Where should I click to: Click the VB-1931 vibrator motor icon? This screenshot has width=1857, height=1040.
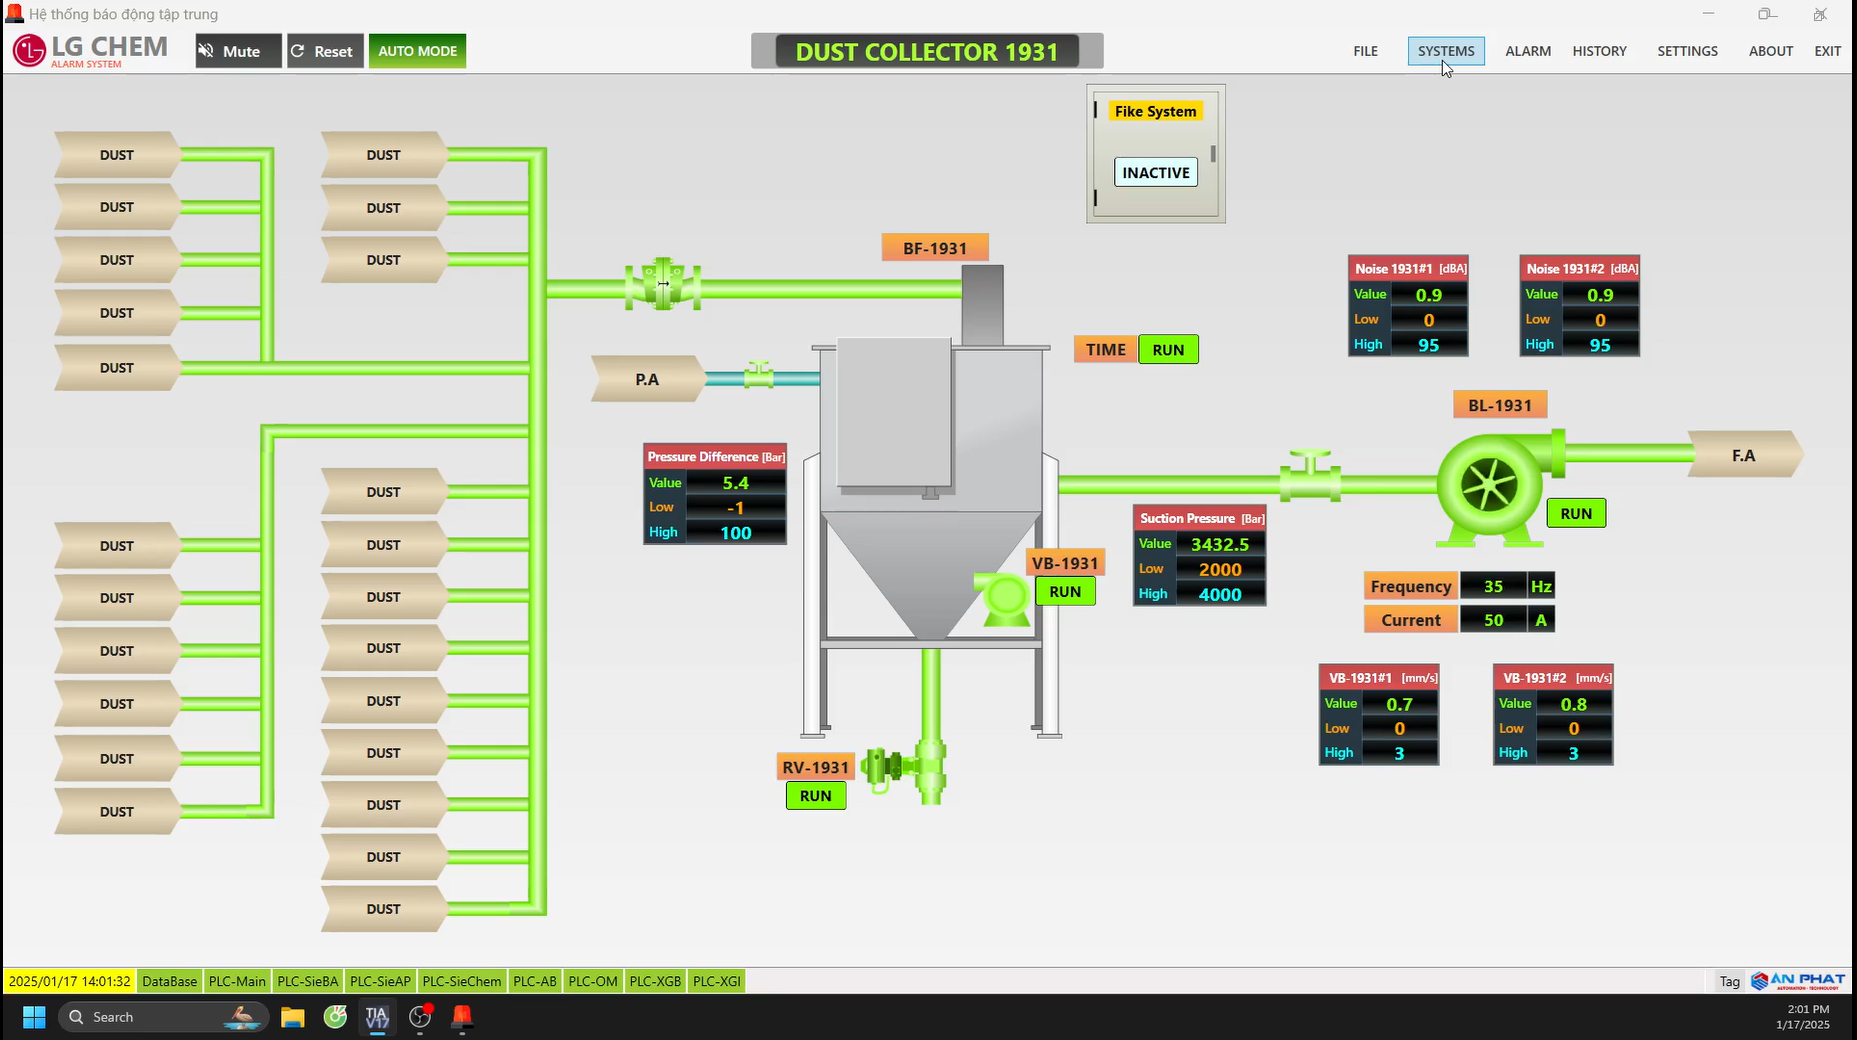[1003, 598]
